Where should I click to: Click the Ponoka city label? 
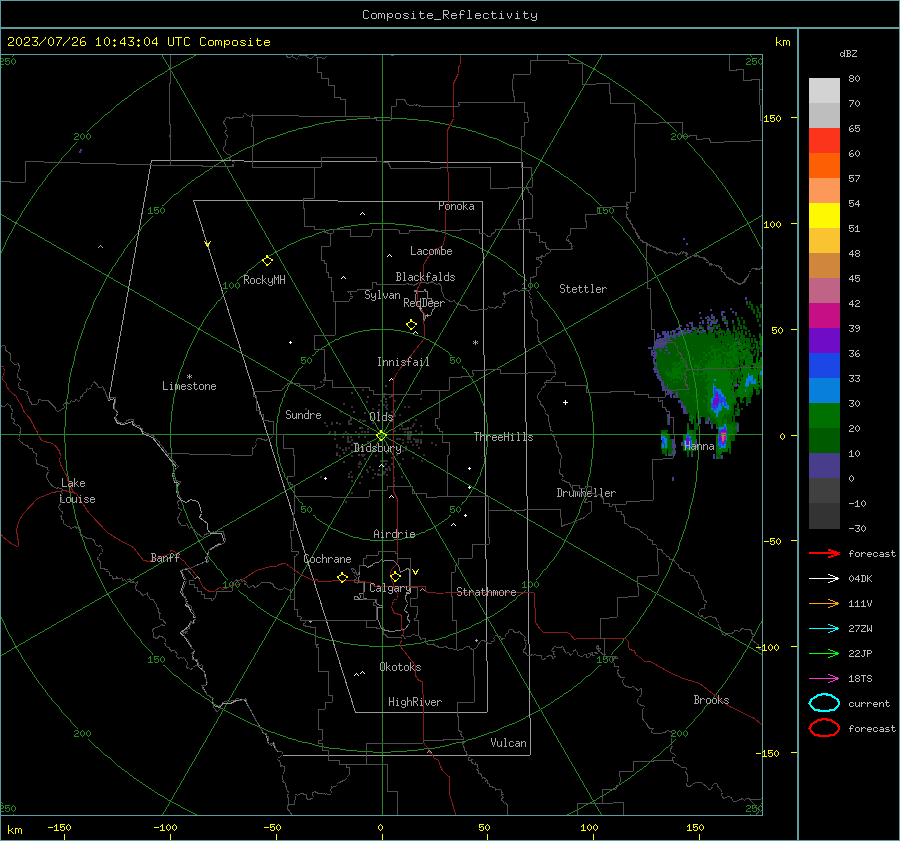[x=456, y=206]
